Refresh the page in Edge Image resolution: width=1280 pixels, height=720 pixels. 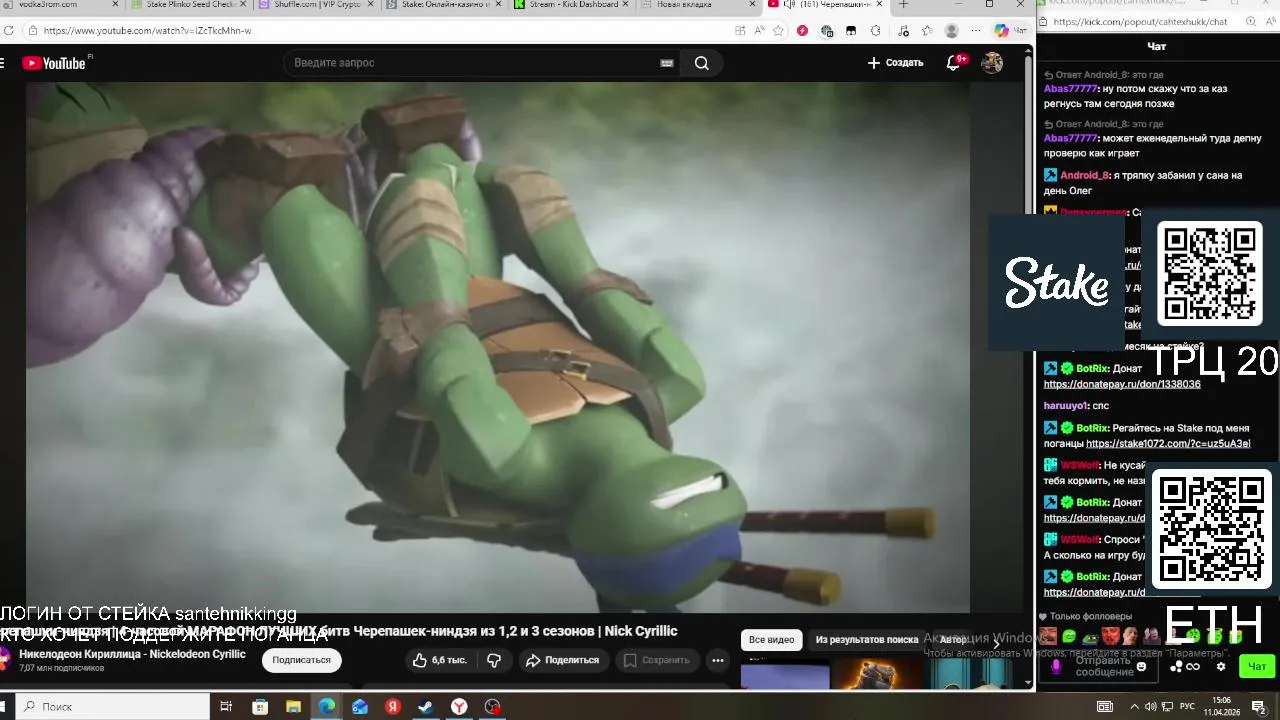tap(9, 31)
